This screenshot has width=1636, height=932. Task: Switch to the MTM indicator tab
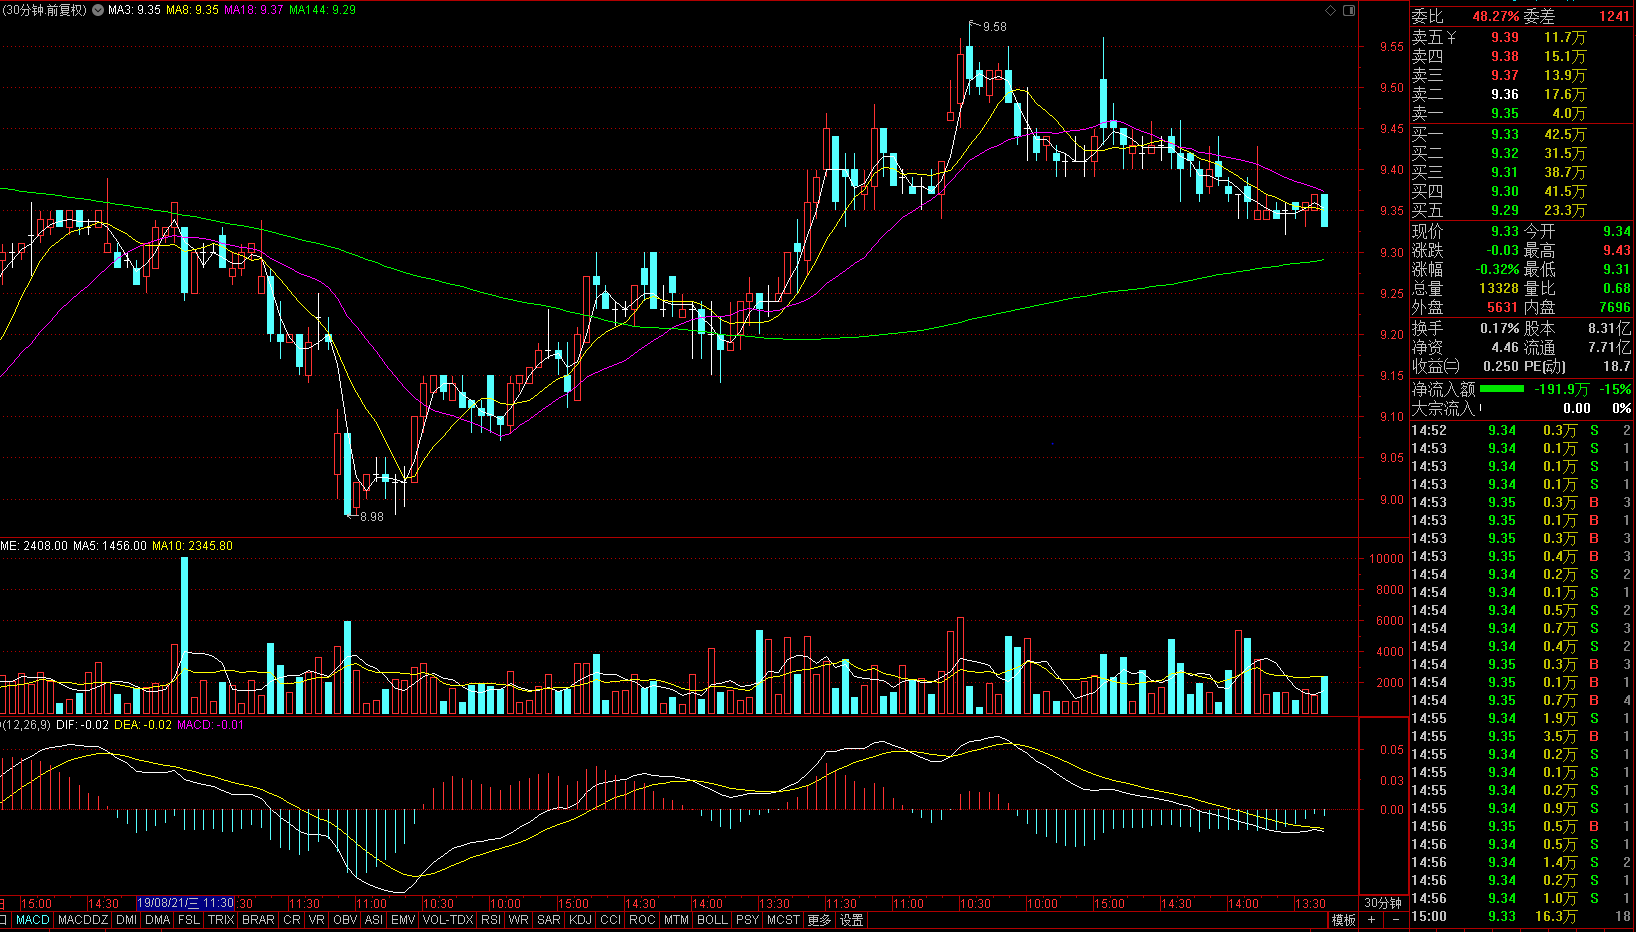pyautogui.click(x=676, y=920)
